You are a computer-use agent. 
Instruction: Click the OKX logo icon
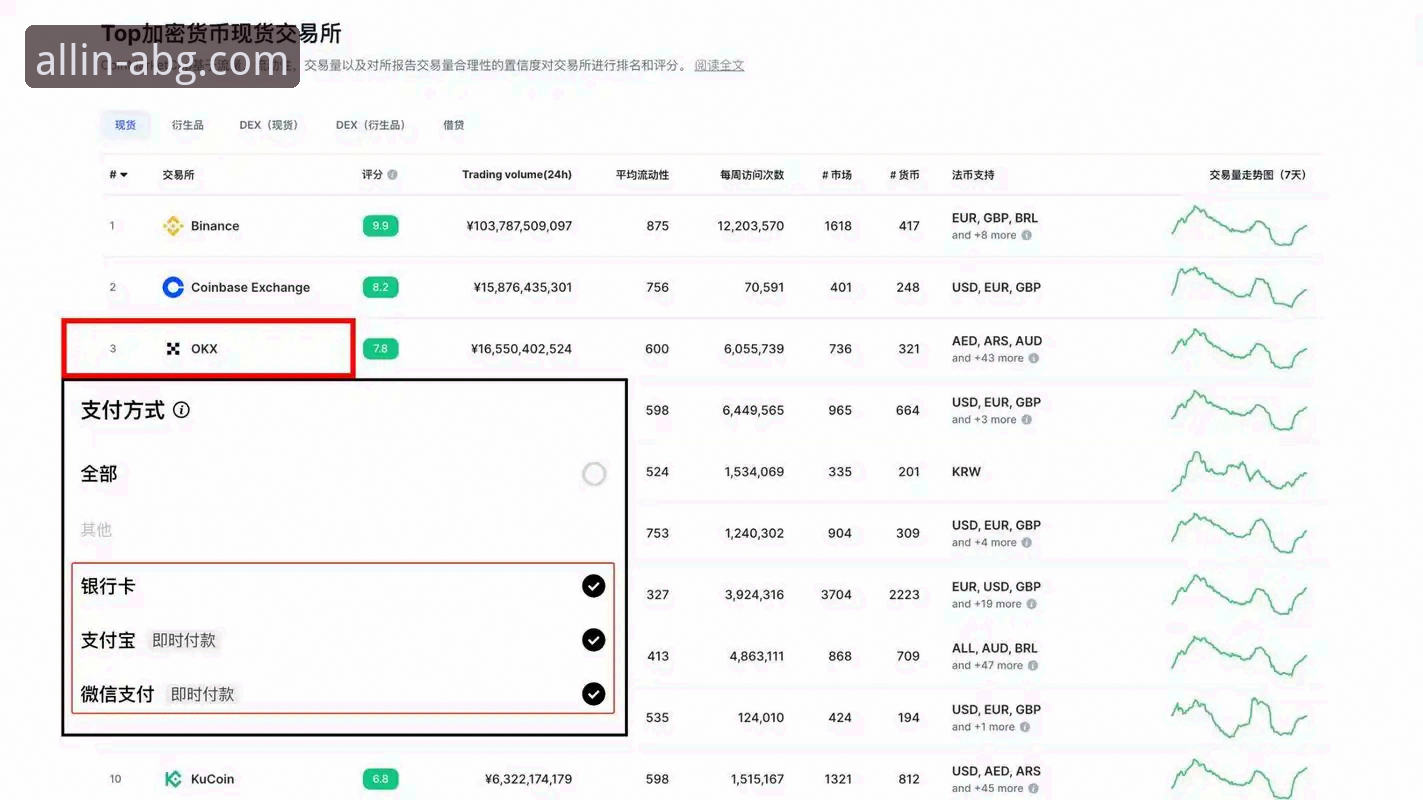pyautogui.click(x=173, y=349)
